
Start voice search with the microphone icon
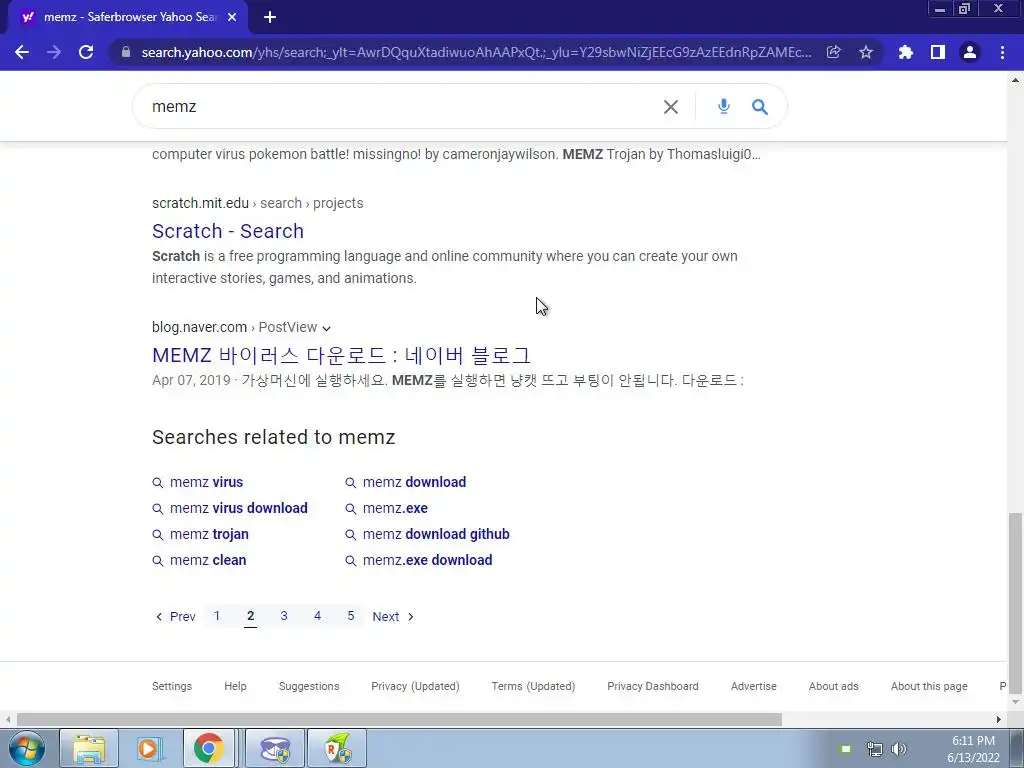pyautogui.click(x=724, y=106)
